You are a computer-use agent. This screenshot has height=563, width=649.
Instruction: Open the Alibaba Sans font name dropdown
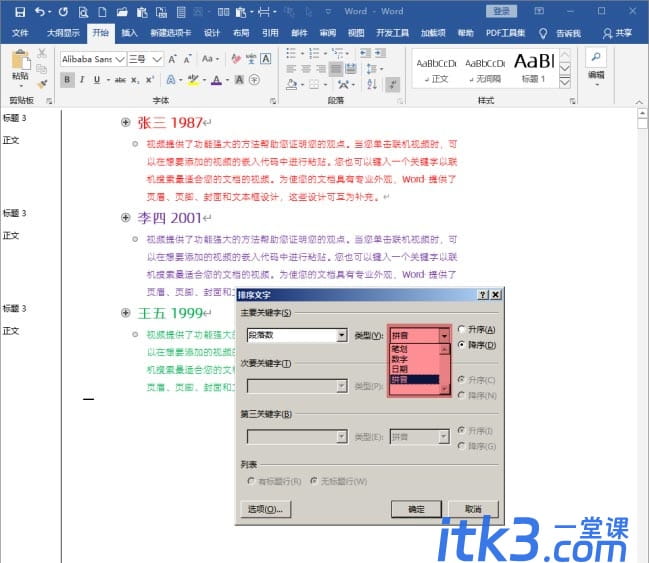pos(120,59)
